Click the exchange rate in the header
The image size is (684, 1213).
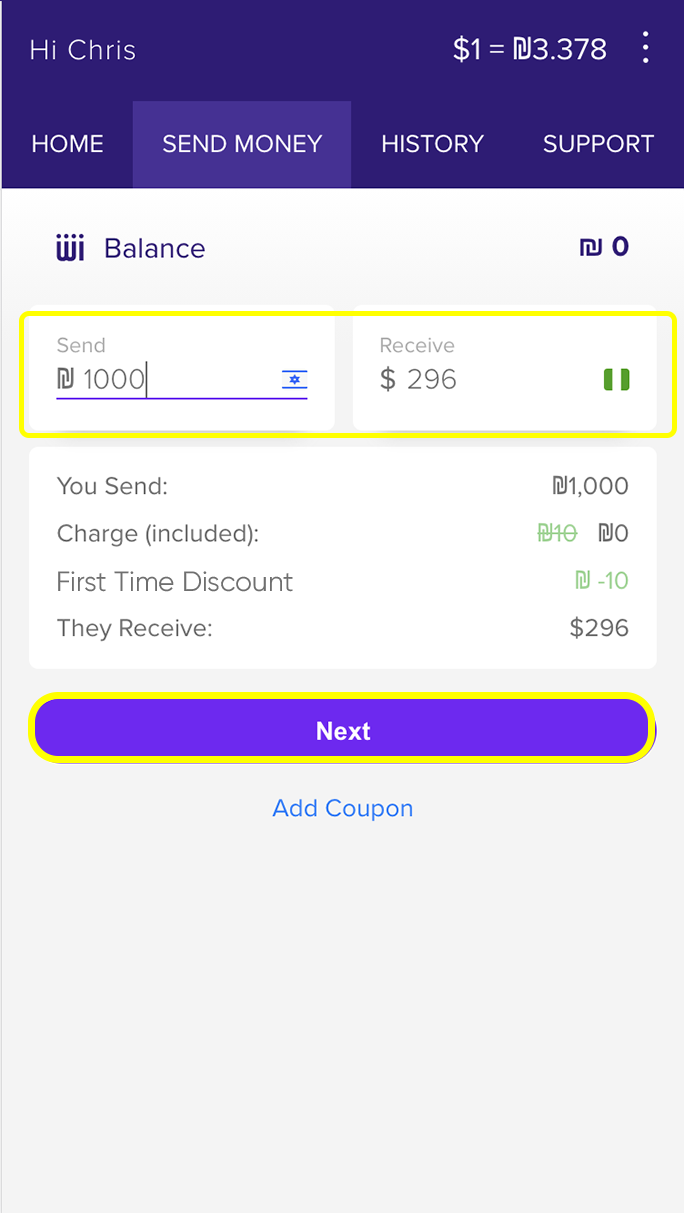(x=529, y=49)
